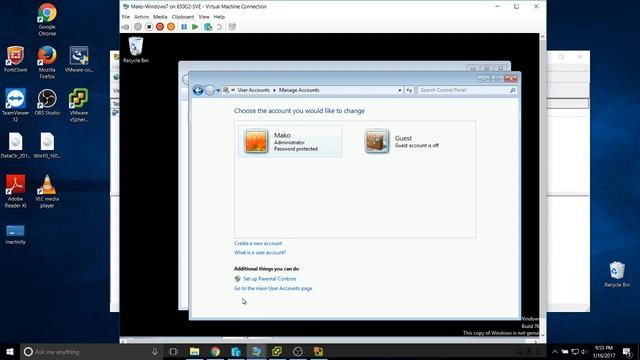Open the View menu
Viewport: 640px width, 360px height.
pos(204,17)
